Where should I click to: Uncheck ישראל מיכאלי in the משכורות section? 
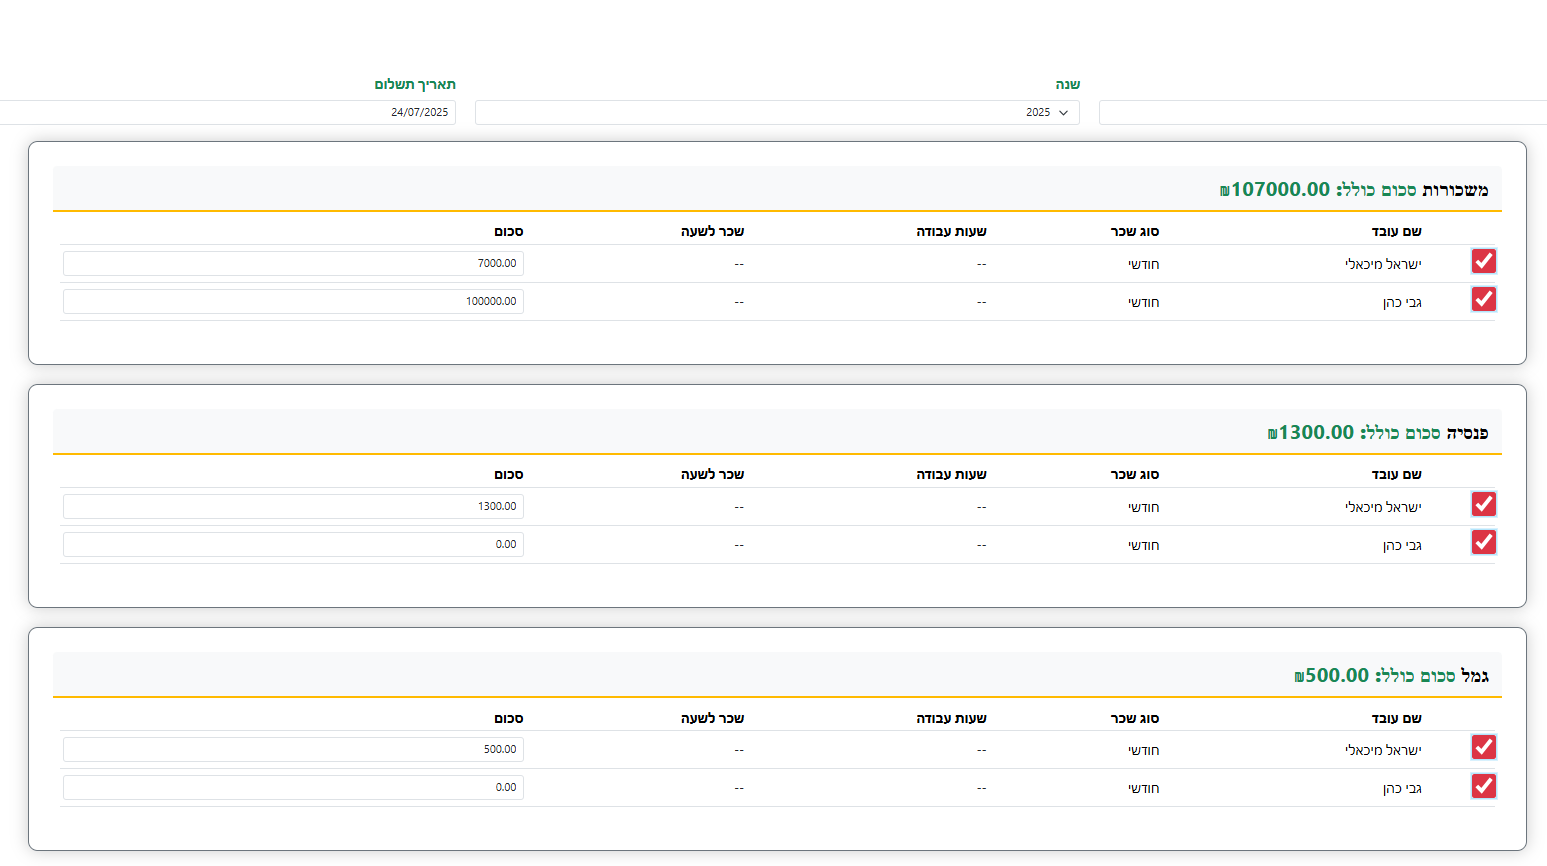1483,262
